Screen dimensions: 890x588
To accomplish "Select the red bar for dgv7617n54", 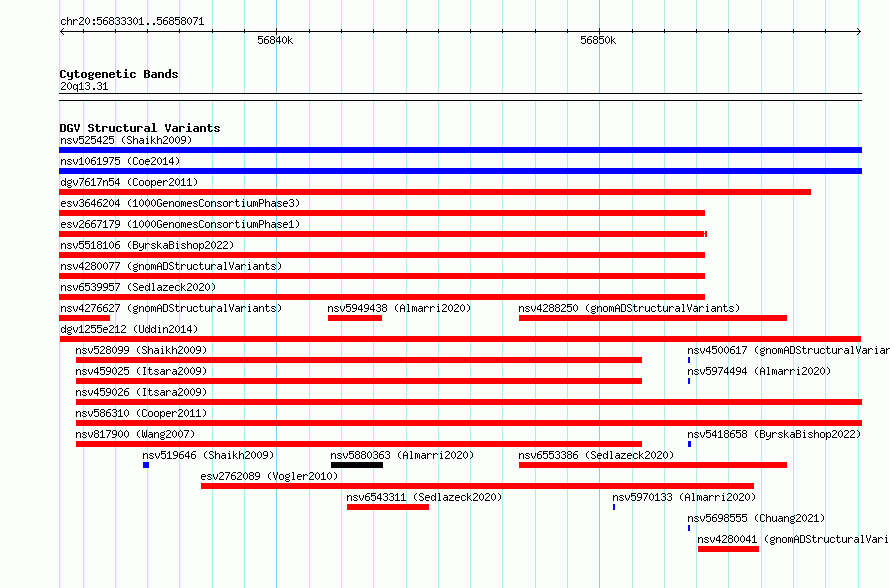I will pos(435,192).
